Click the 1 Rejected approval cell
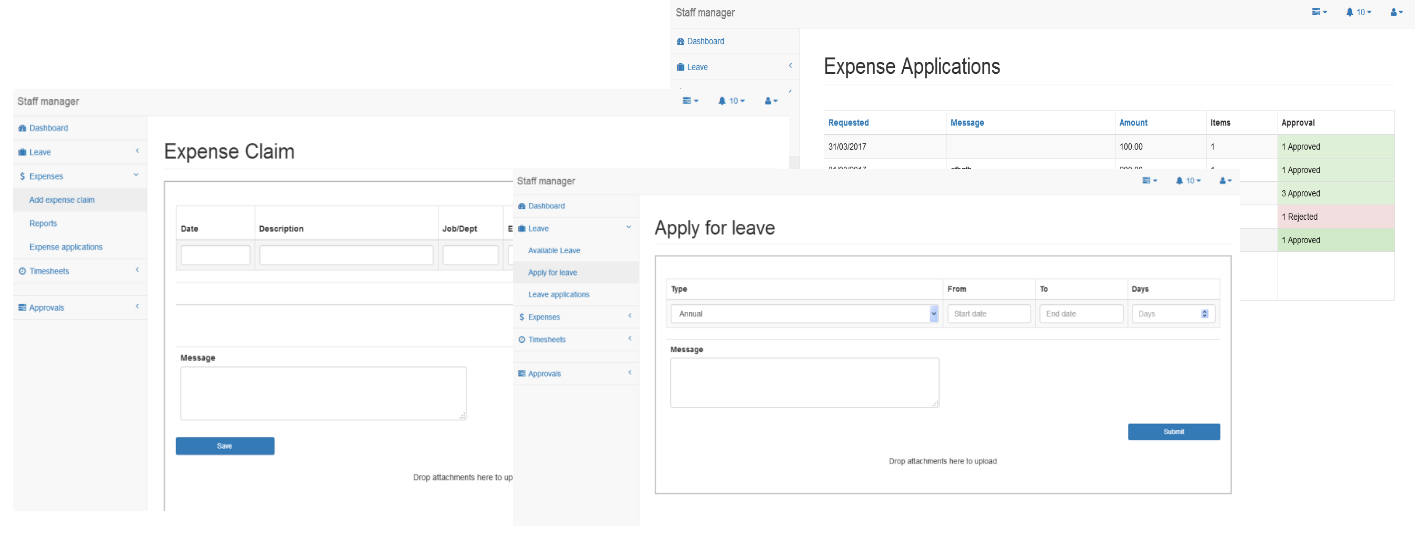Image resolution: width=1415 pixels, height=540 pixels. pos(1335,216)
